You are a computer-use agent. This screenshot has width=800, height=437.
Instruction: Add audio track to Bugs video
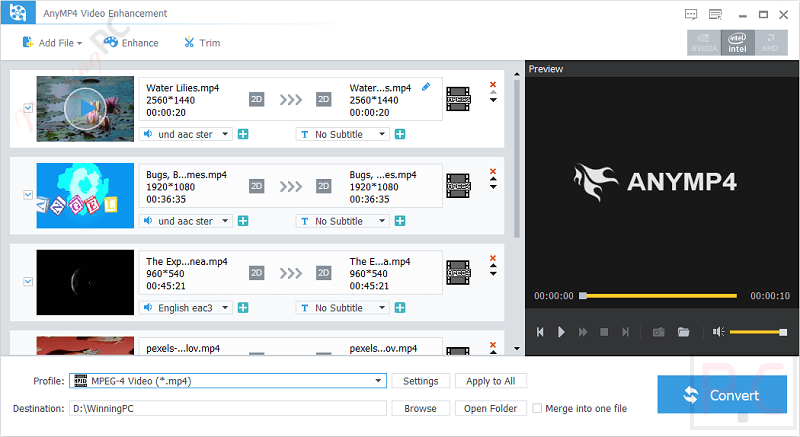[243, 221]
